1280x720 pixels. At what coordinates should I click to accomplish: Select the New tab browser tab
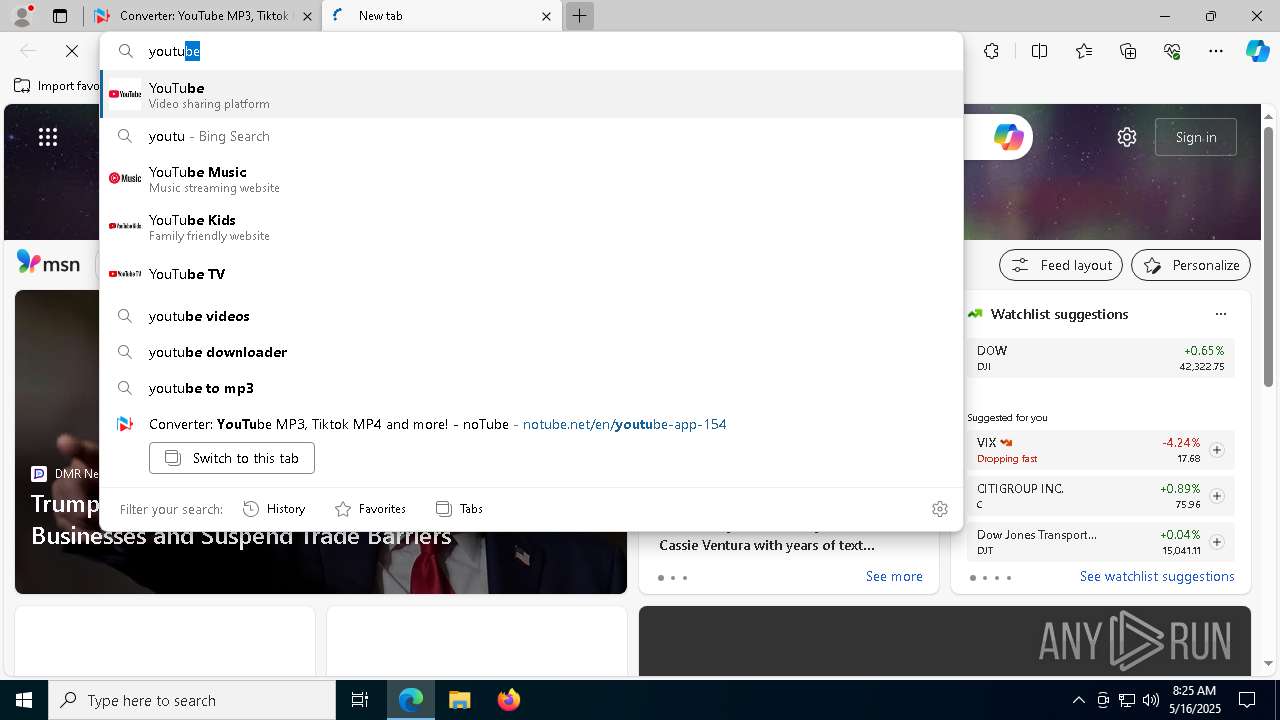click(x=440, y=16)
